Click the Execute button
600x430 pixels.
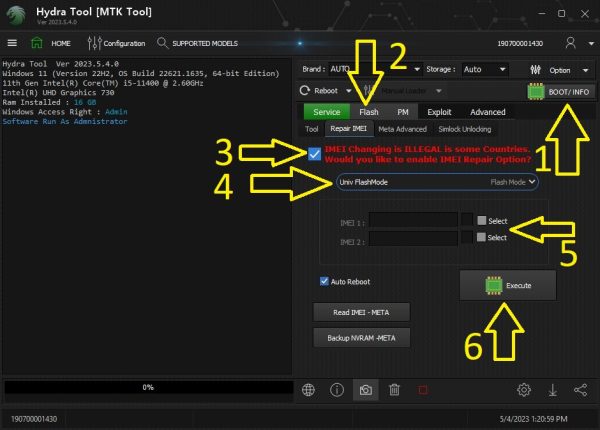pos(508,285)
